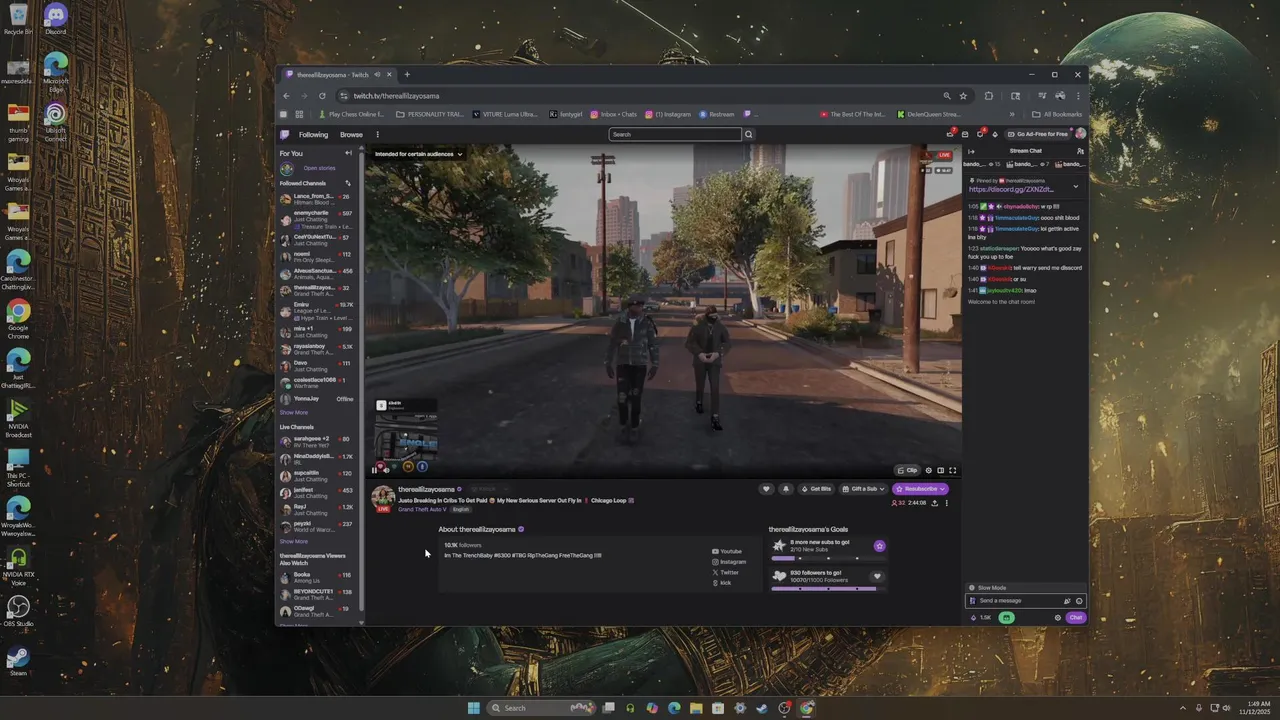Select the therealllzayosama Twitch browser tab

point(338,74)
